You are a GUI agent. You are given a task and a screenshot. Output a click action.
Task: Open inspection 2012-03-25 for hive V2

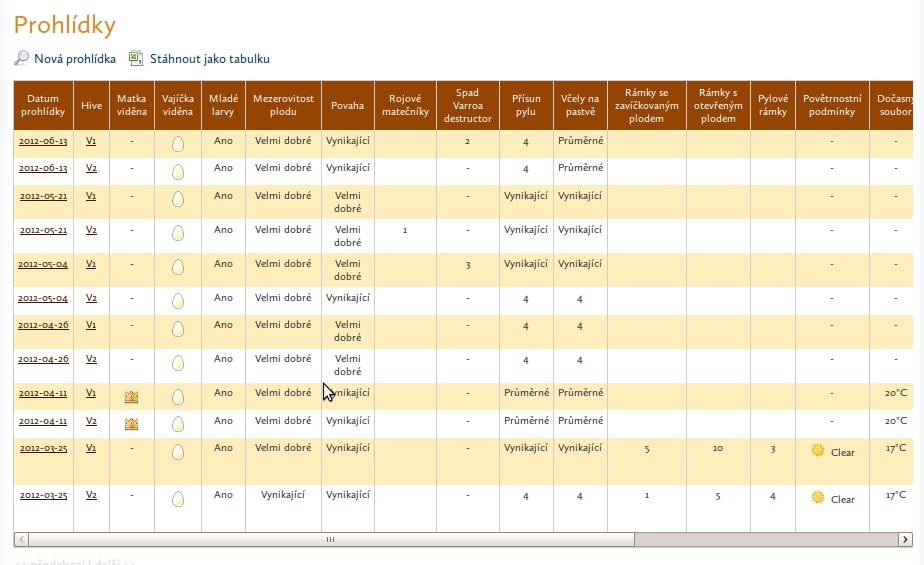pyautogui.click(x=43, y=495)
